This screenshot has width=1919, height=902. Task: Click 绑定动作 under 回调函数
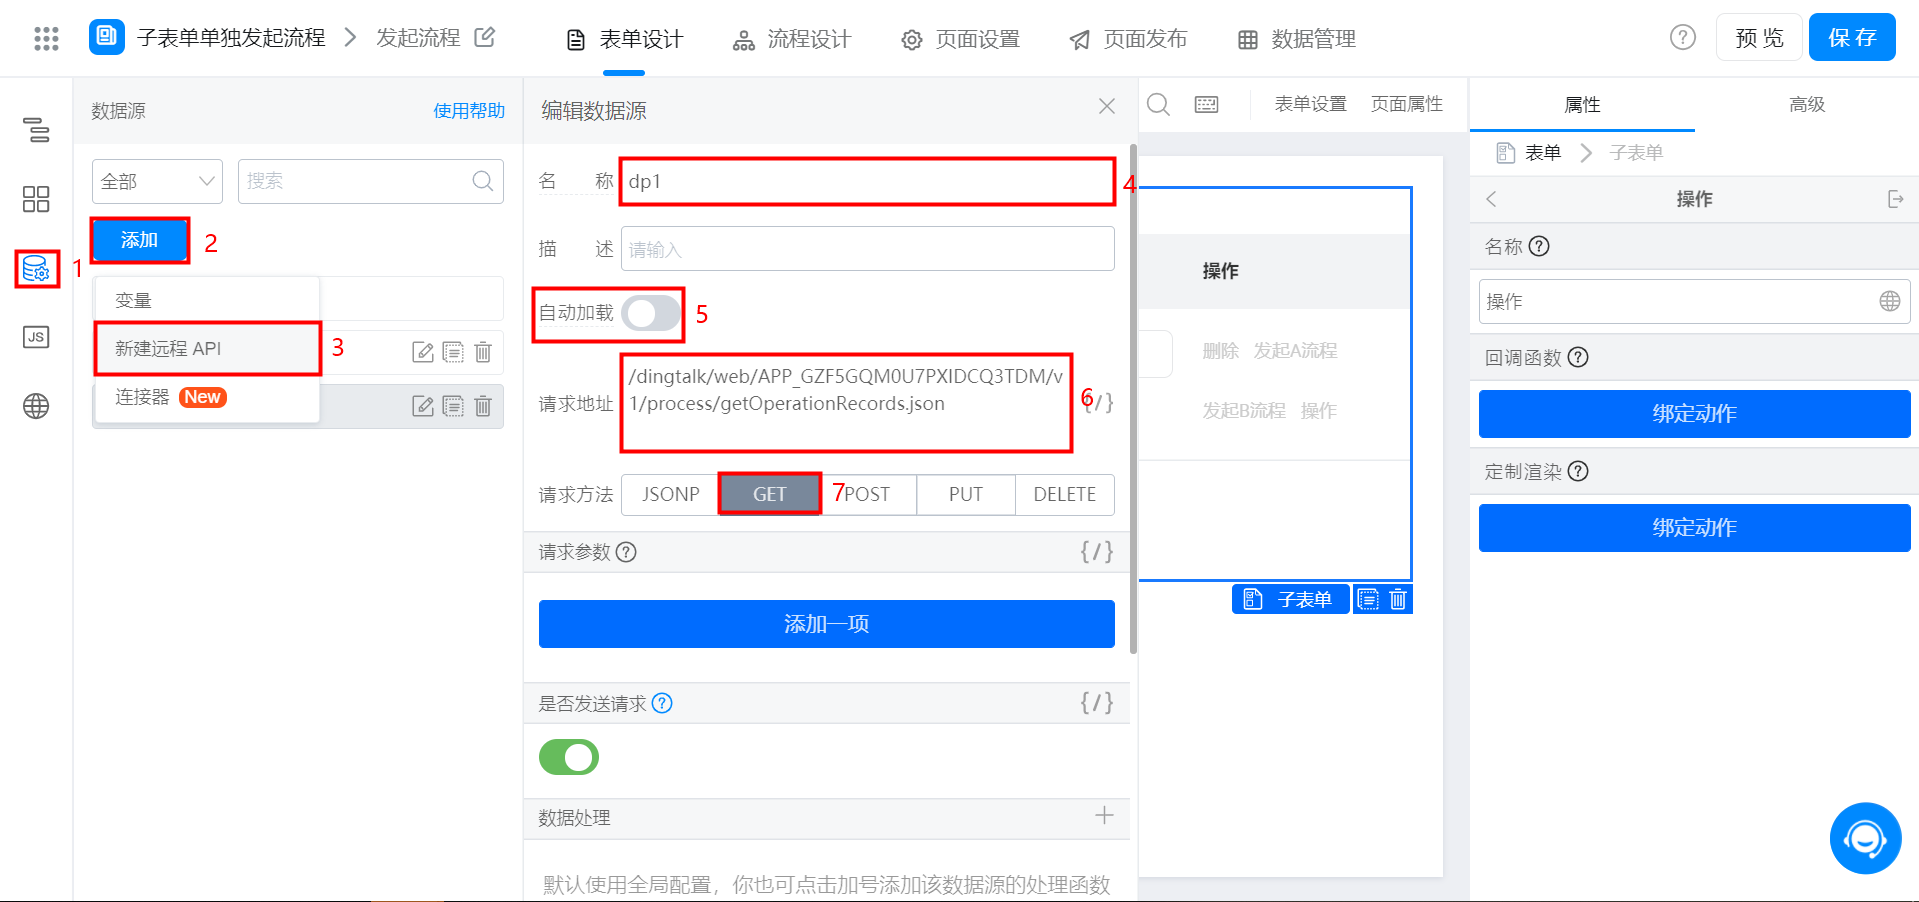point(1695,414)
